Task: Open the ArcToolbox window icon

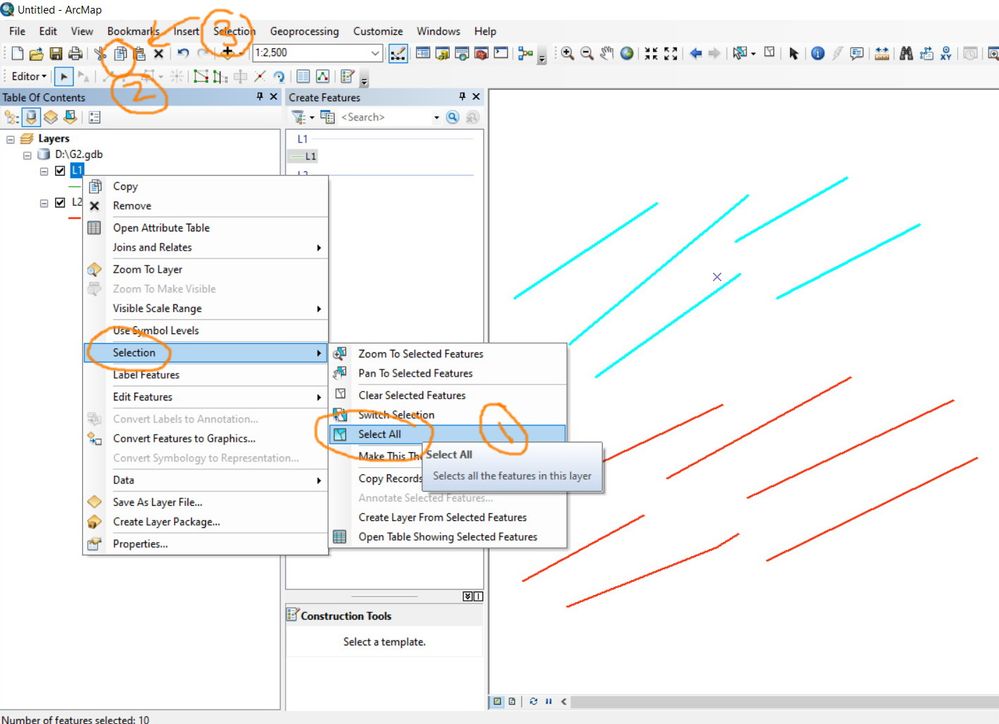Action: tap(481, 54)
